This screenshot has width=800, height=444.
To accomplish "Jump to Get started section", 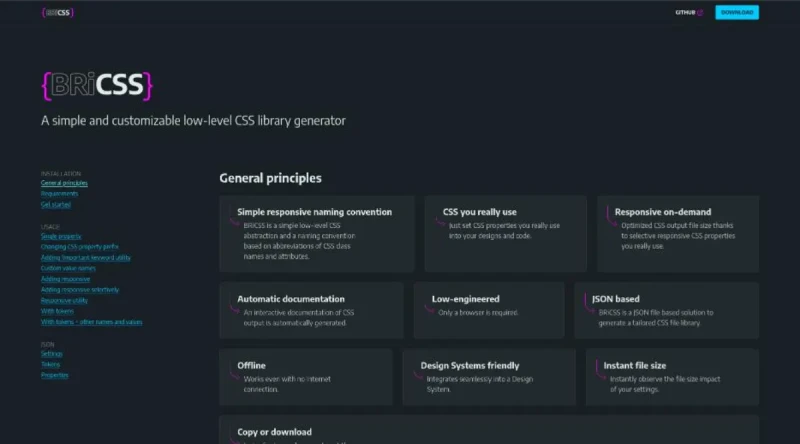I will 56,204.
